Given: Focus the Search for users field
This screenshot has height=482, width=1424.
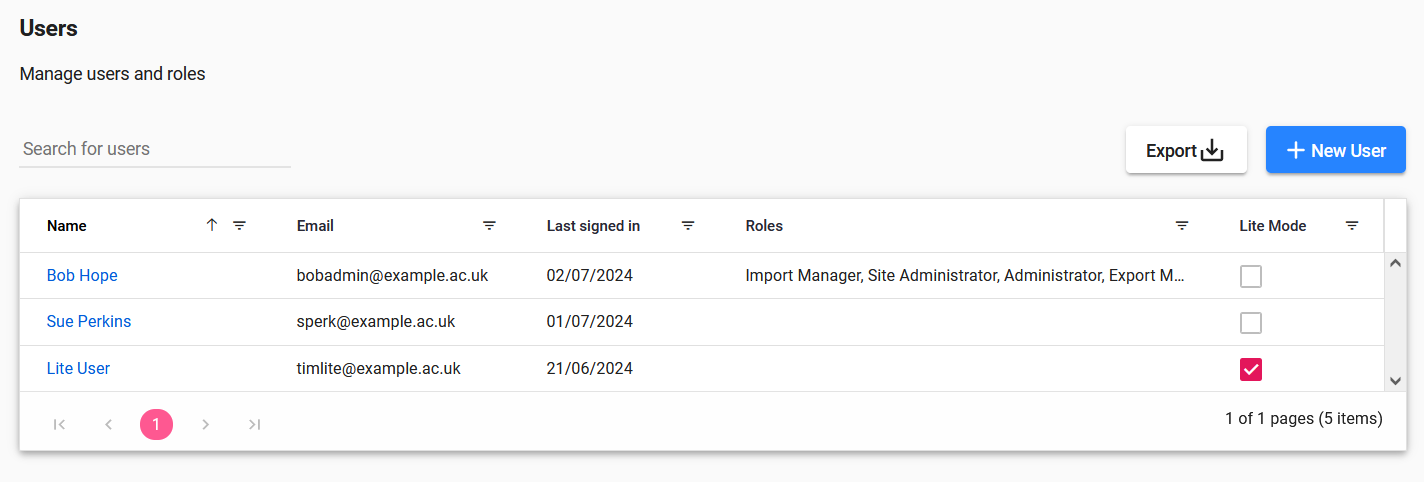Looking at the screenshot, I should (155, 149).
